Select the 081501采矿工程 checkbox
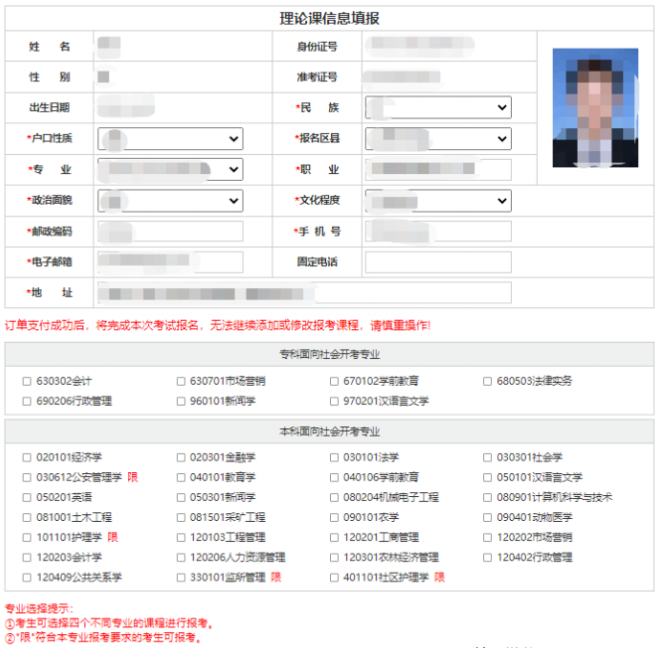655x648 pixels. point(181,518)
